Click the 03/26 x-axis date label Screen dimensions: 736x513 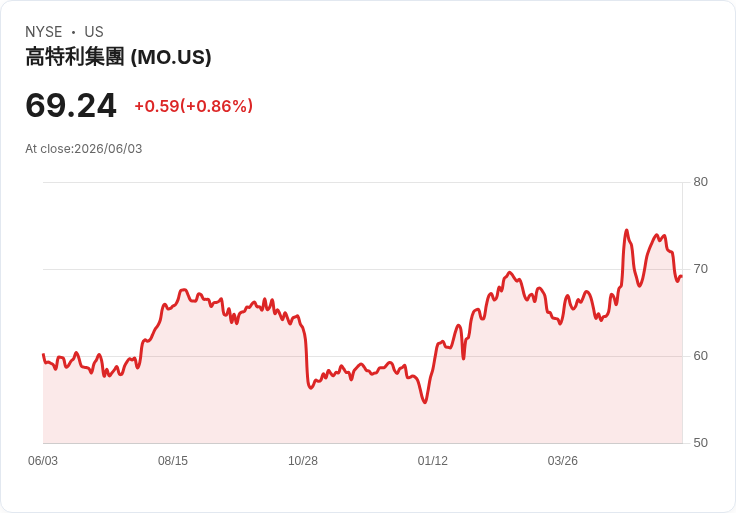[x=562, y=460]
